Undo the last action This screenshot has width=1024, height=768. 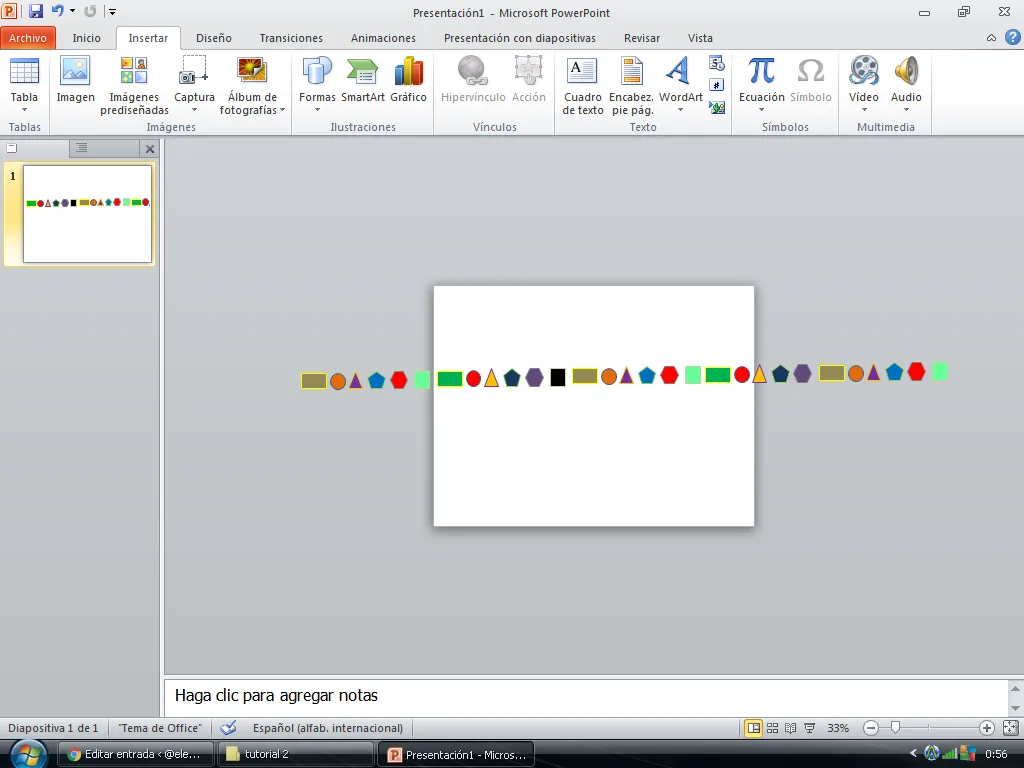[x=57, y=11]
